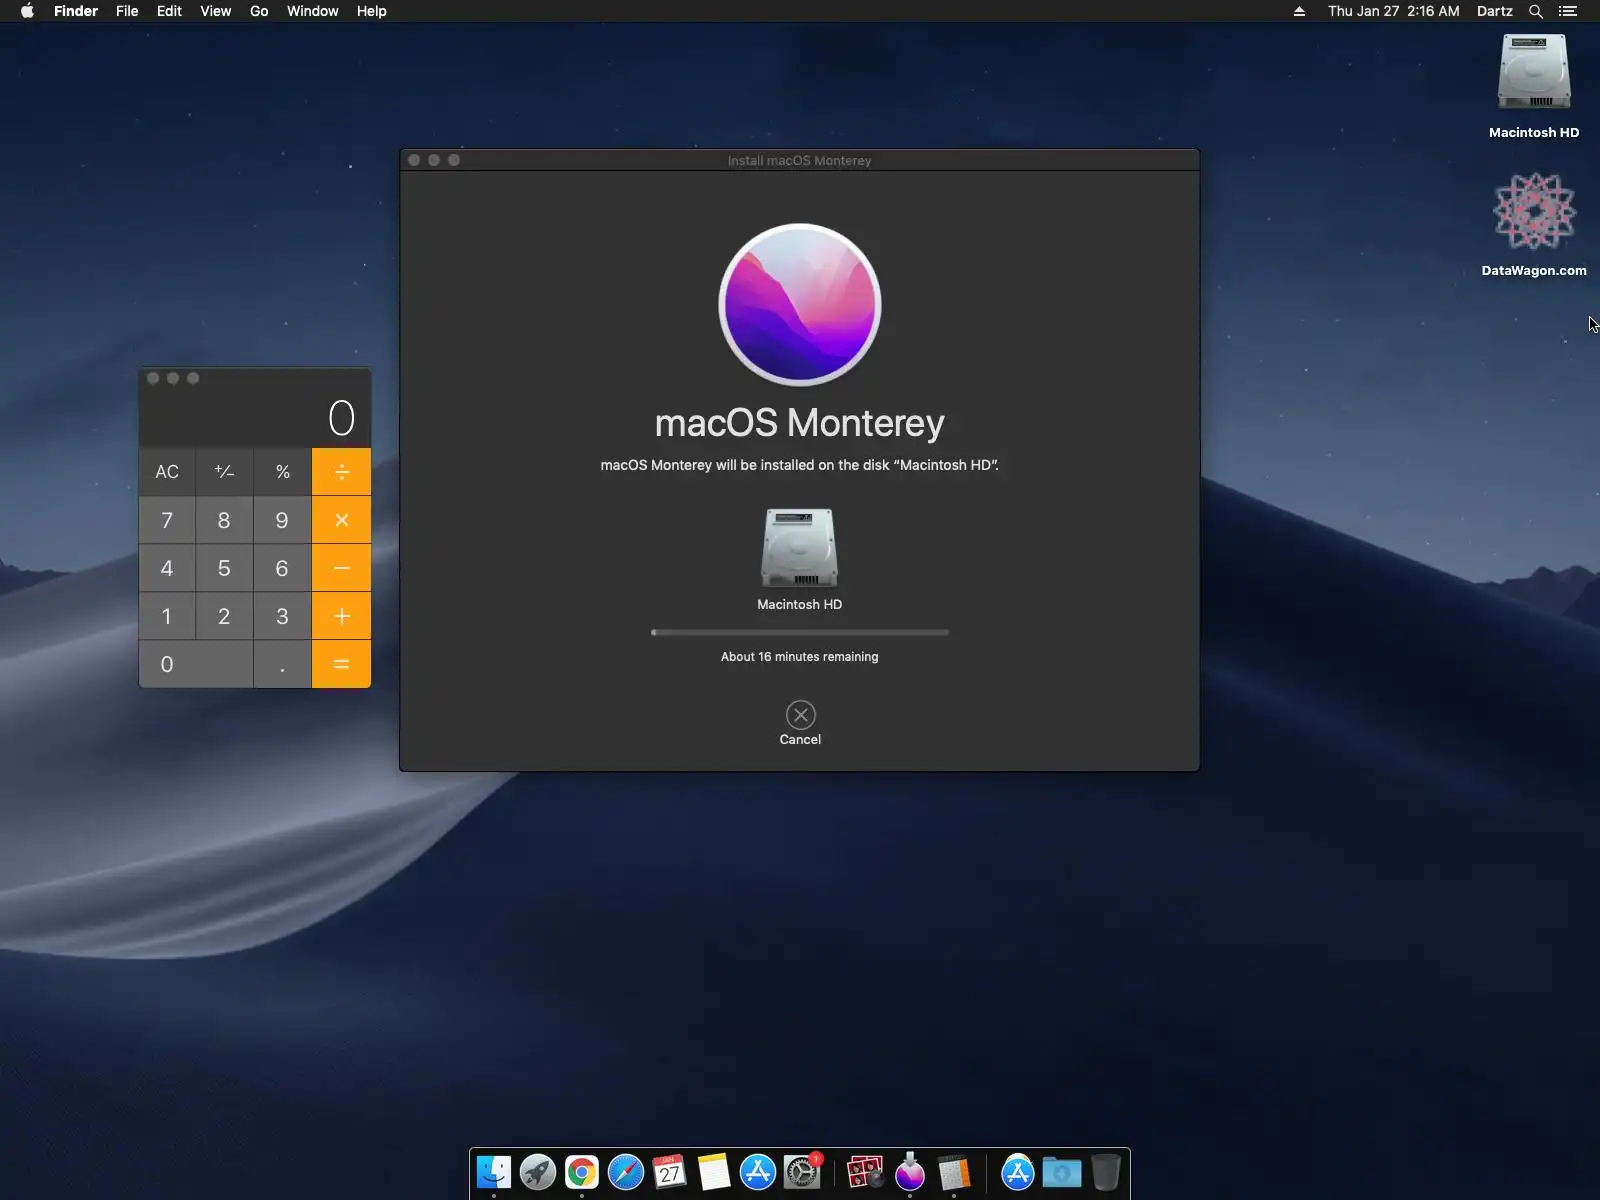
Task: Open the Dartz user menu
Action: click(x=1495, y=11)
